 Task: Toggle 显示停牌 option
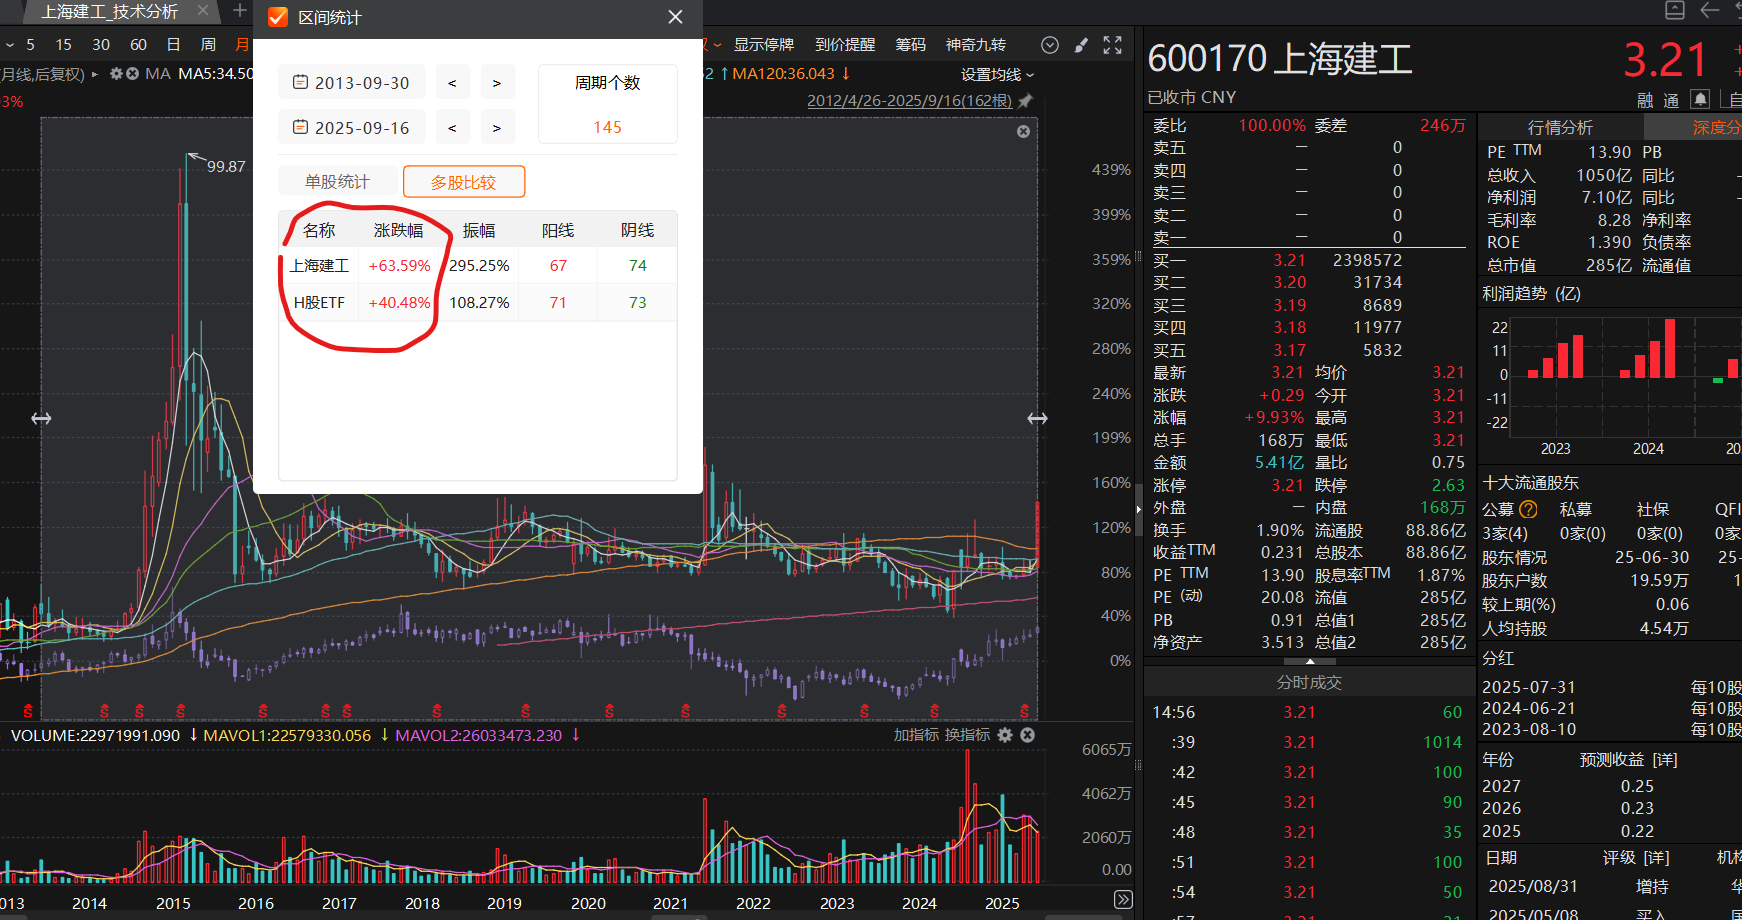pos(764,44)
